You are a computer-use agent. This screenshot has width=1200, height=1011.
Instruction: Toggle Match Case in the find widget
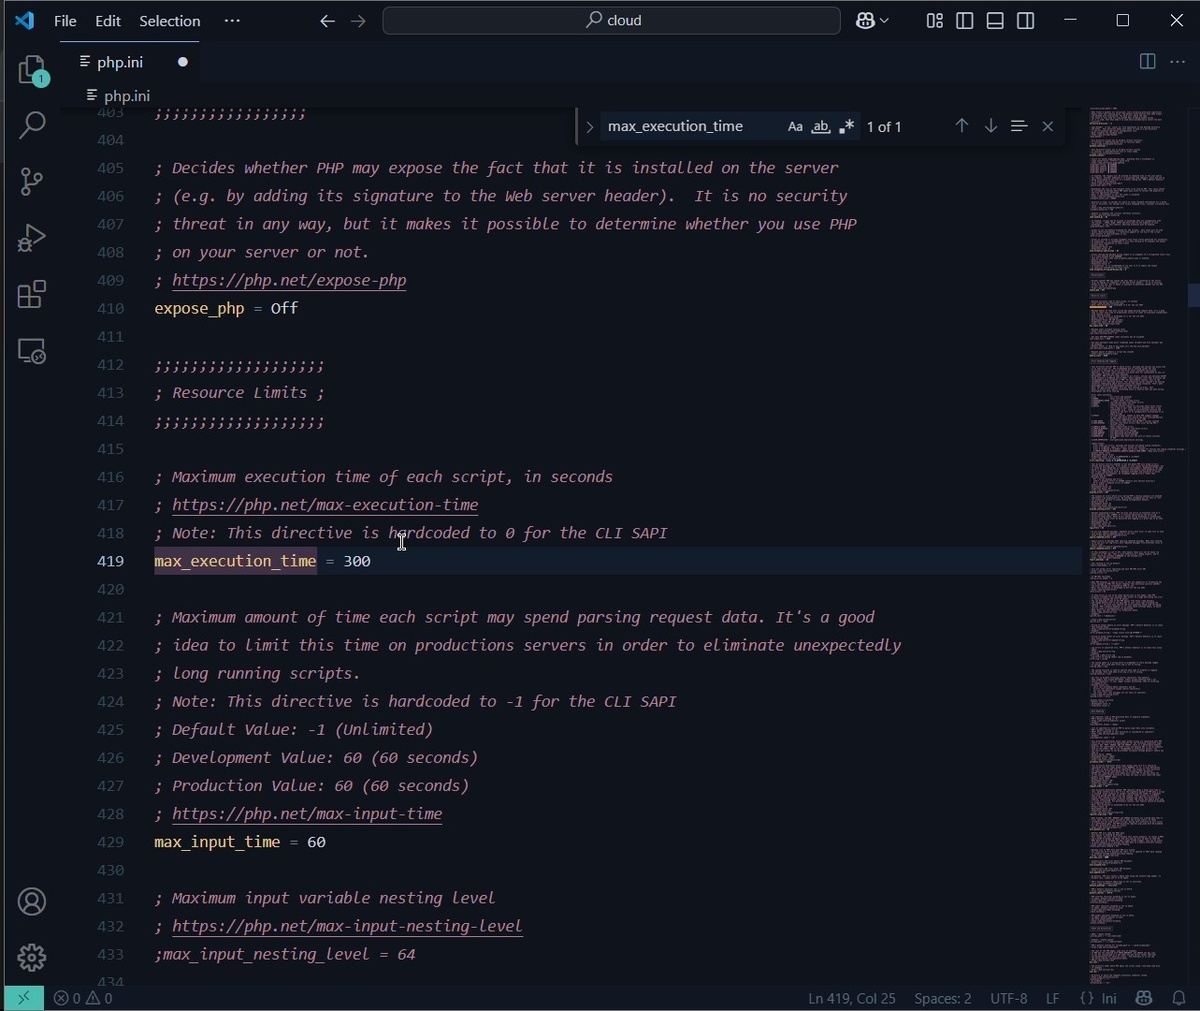(795, 126)
